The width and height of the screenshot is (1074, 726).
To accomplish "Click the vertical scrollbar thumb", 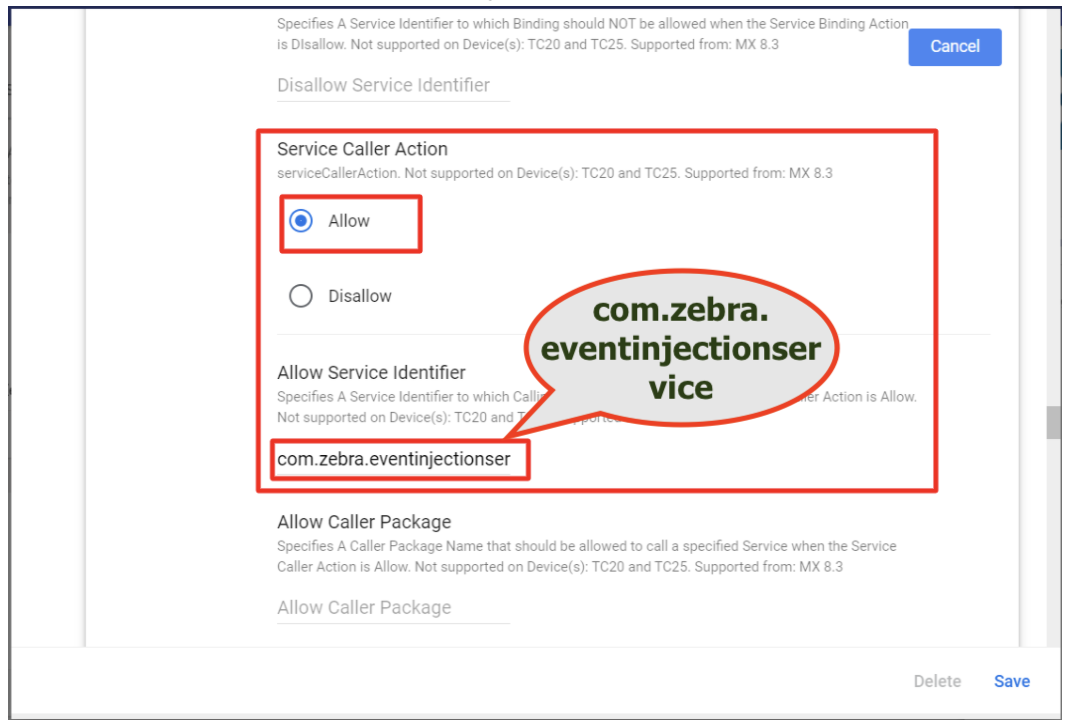I will pyautogui.click(x=1053, y=423).
